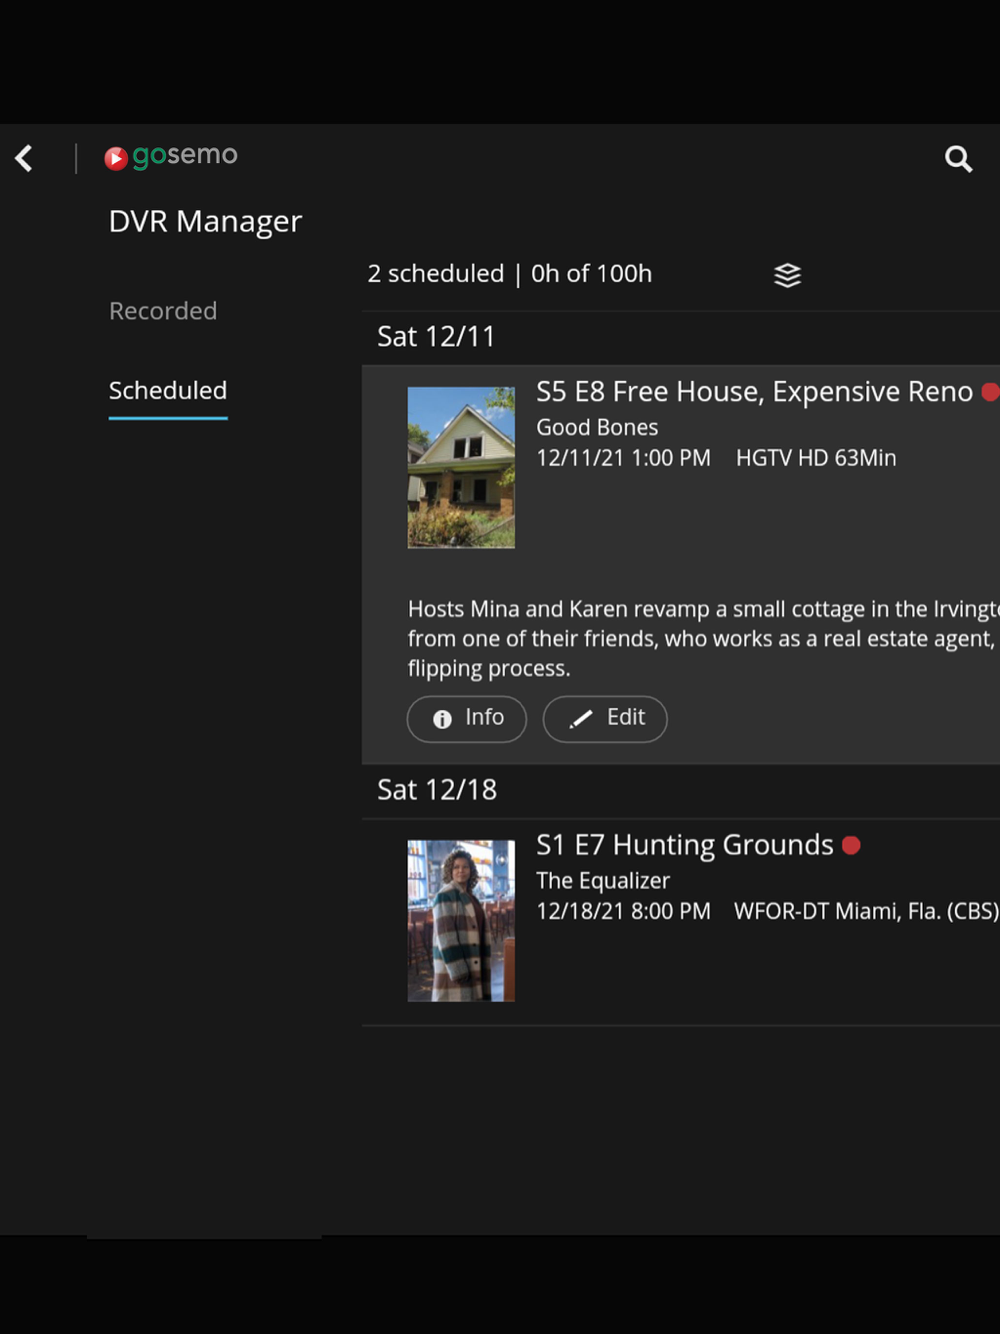Select S5 E8 Free House, Expensive Reno title
The width and height of the screenshot is (1000, 1334).
coord(754,392)
